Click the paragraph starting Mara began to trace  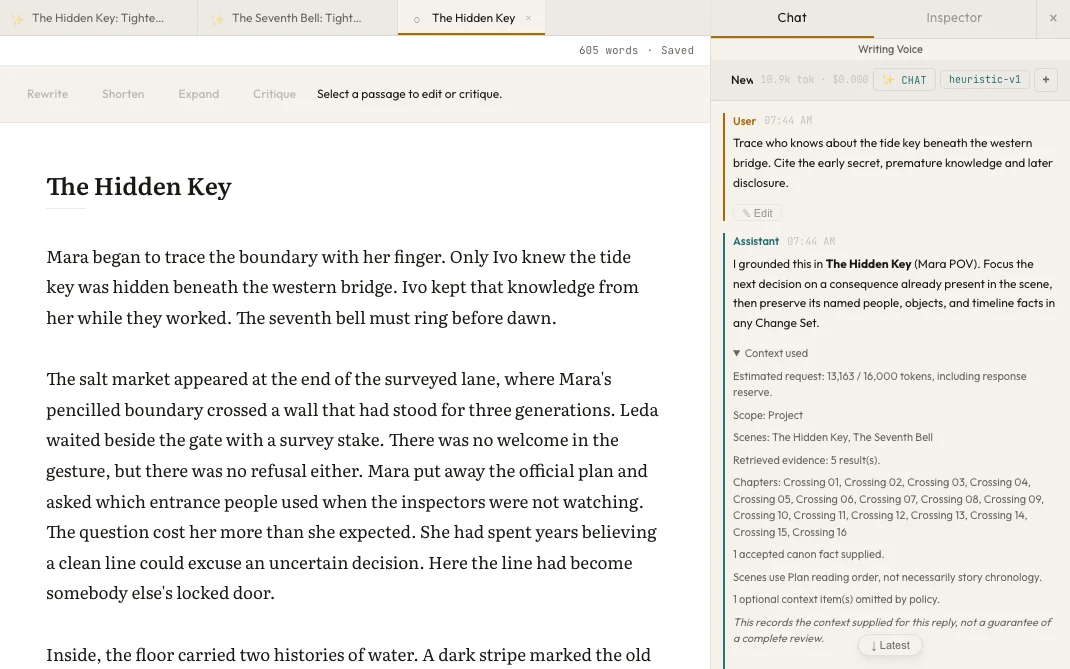343,287
